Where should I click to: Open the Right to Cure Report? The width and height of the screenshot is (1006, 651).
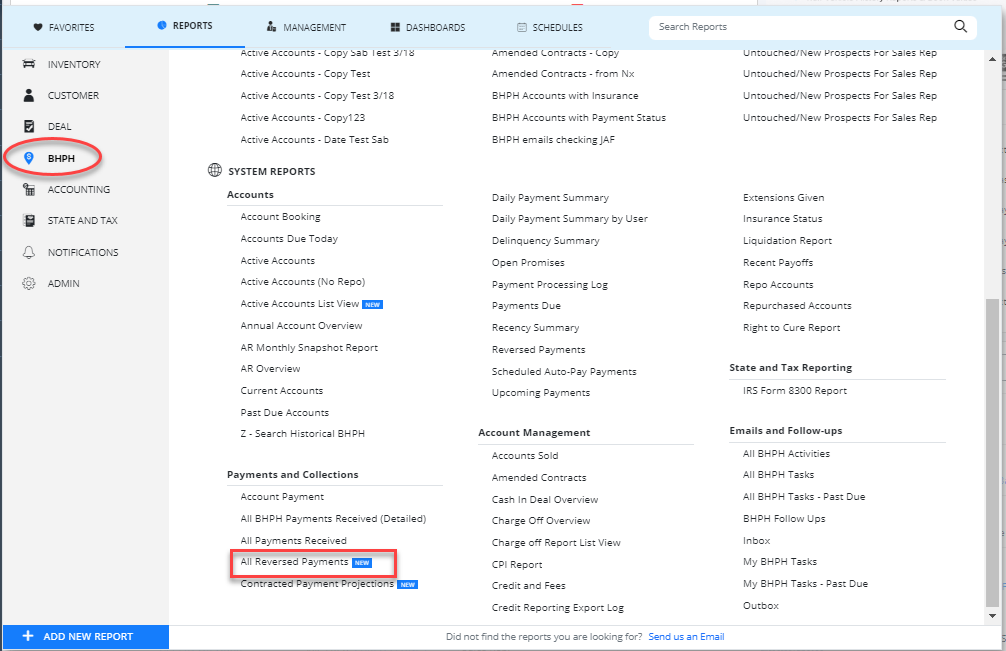click(x=792, y=328)
